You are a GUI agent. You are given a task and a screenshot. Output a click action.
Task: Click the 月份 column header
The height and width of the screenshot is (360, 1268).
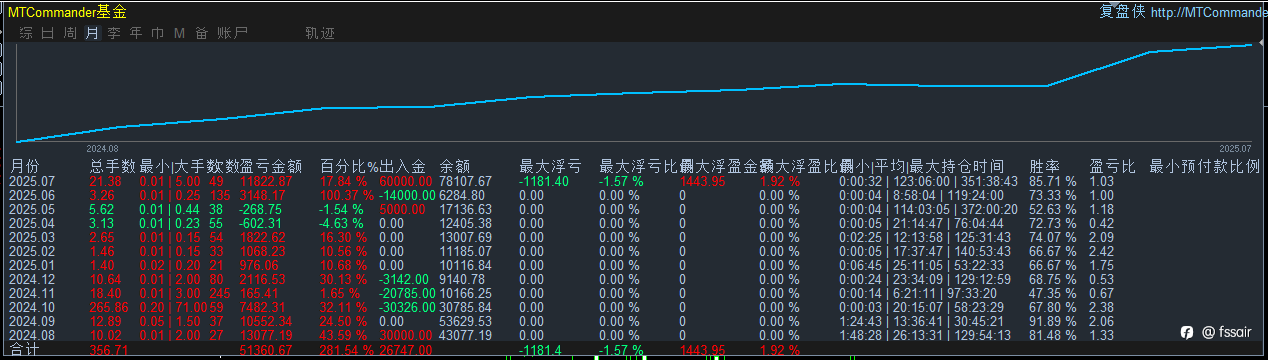[x=25, y=165]
